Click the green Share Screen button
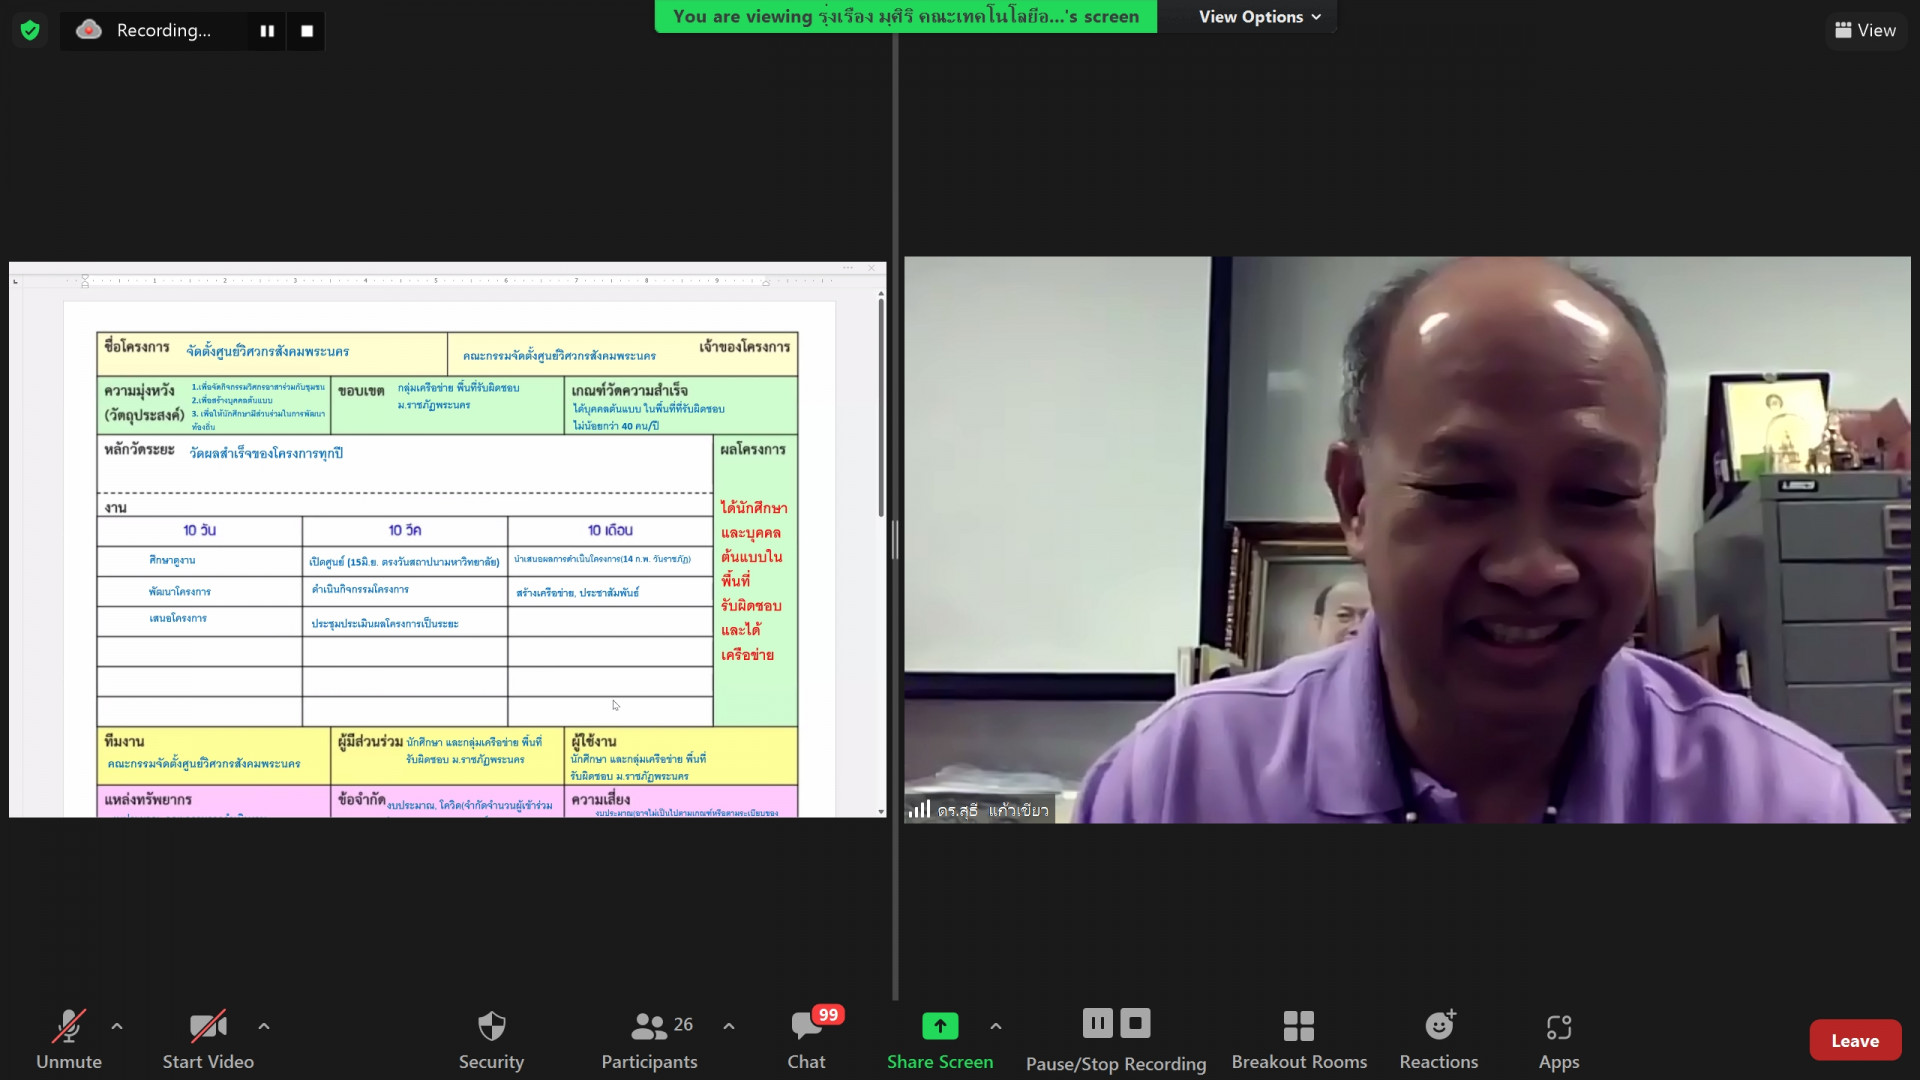Screen dimensions: 1920x1080 [940, 1040]
